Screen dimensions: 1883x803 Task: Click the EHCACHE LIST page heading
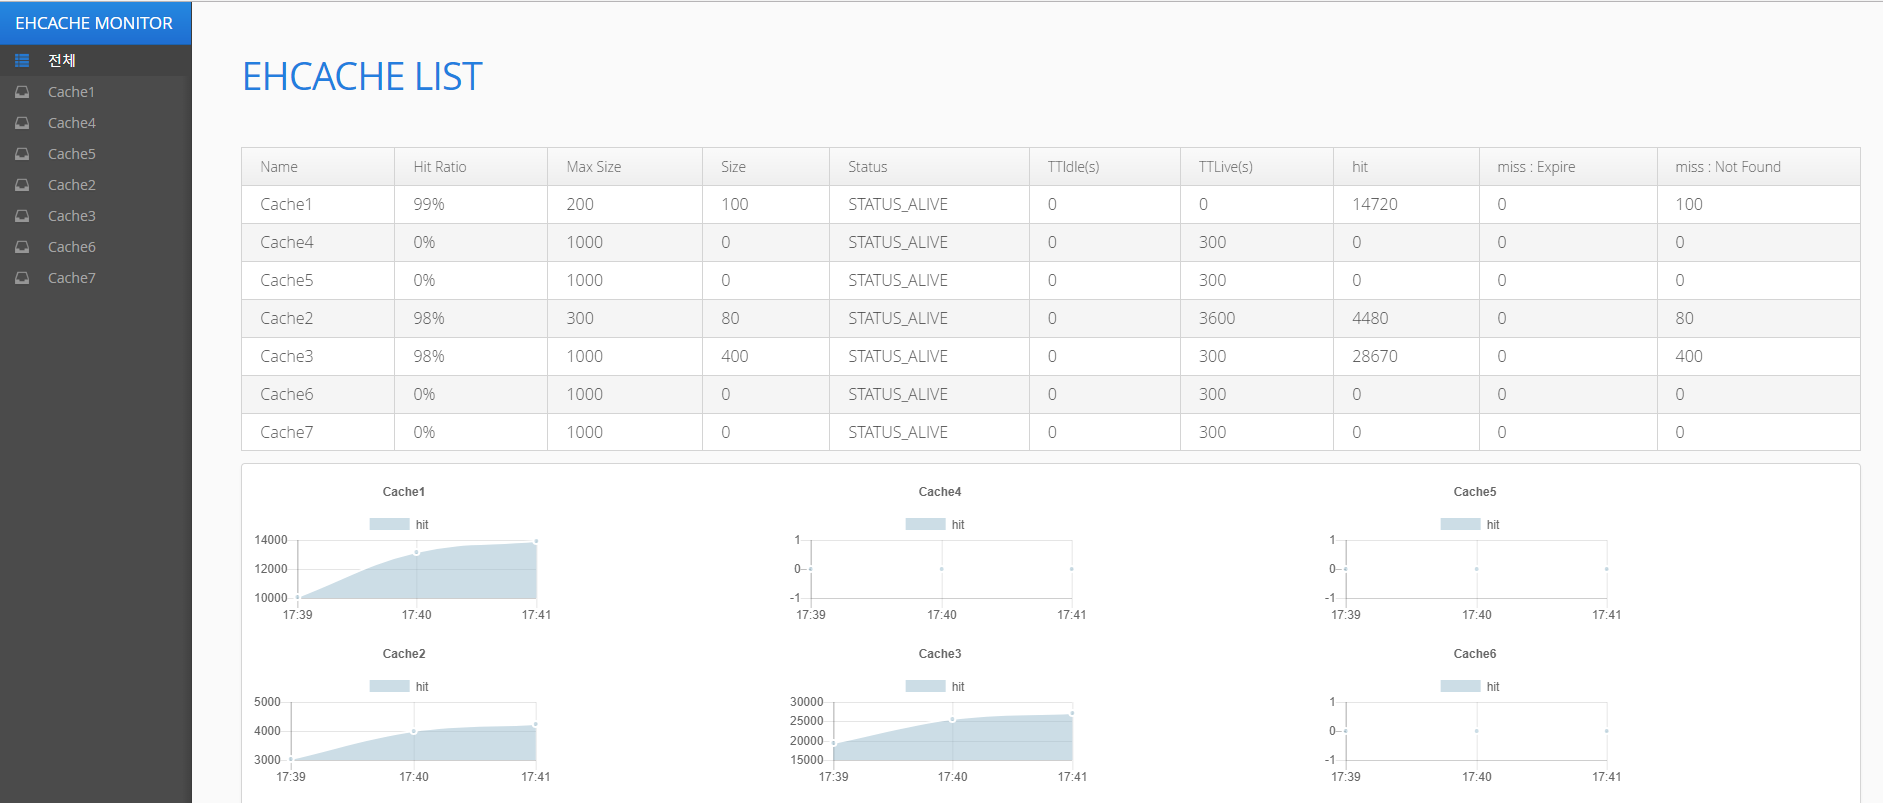point(362,77)
